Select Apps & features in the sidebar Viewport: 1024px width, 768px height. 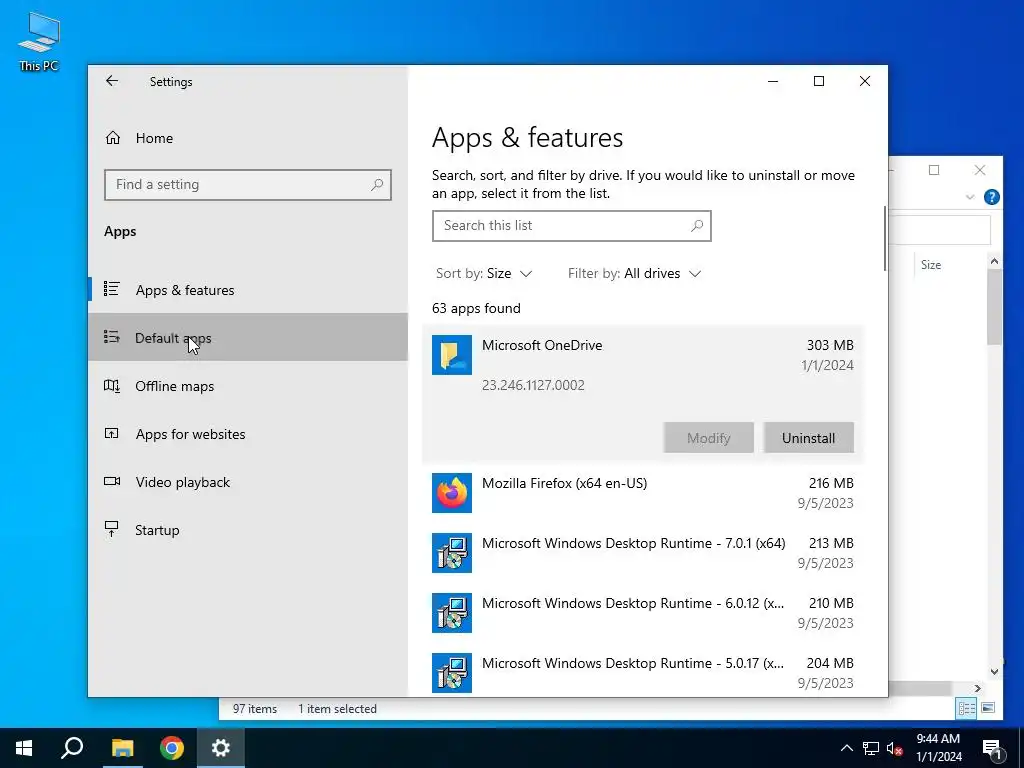248,290
